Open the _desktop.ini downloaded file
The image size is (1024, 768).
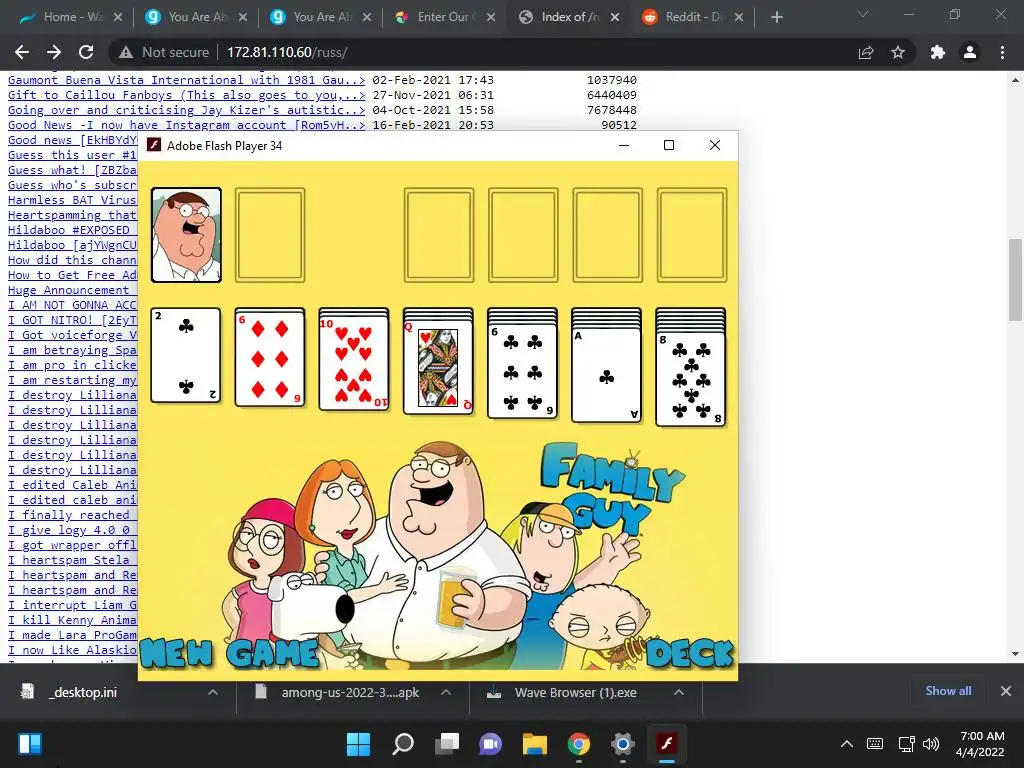click(x=83, y=692)
